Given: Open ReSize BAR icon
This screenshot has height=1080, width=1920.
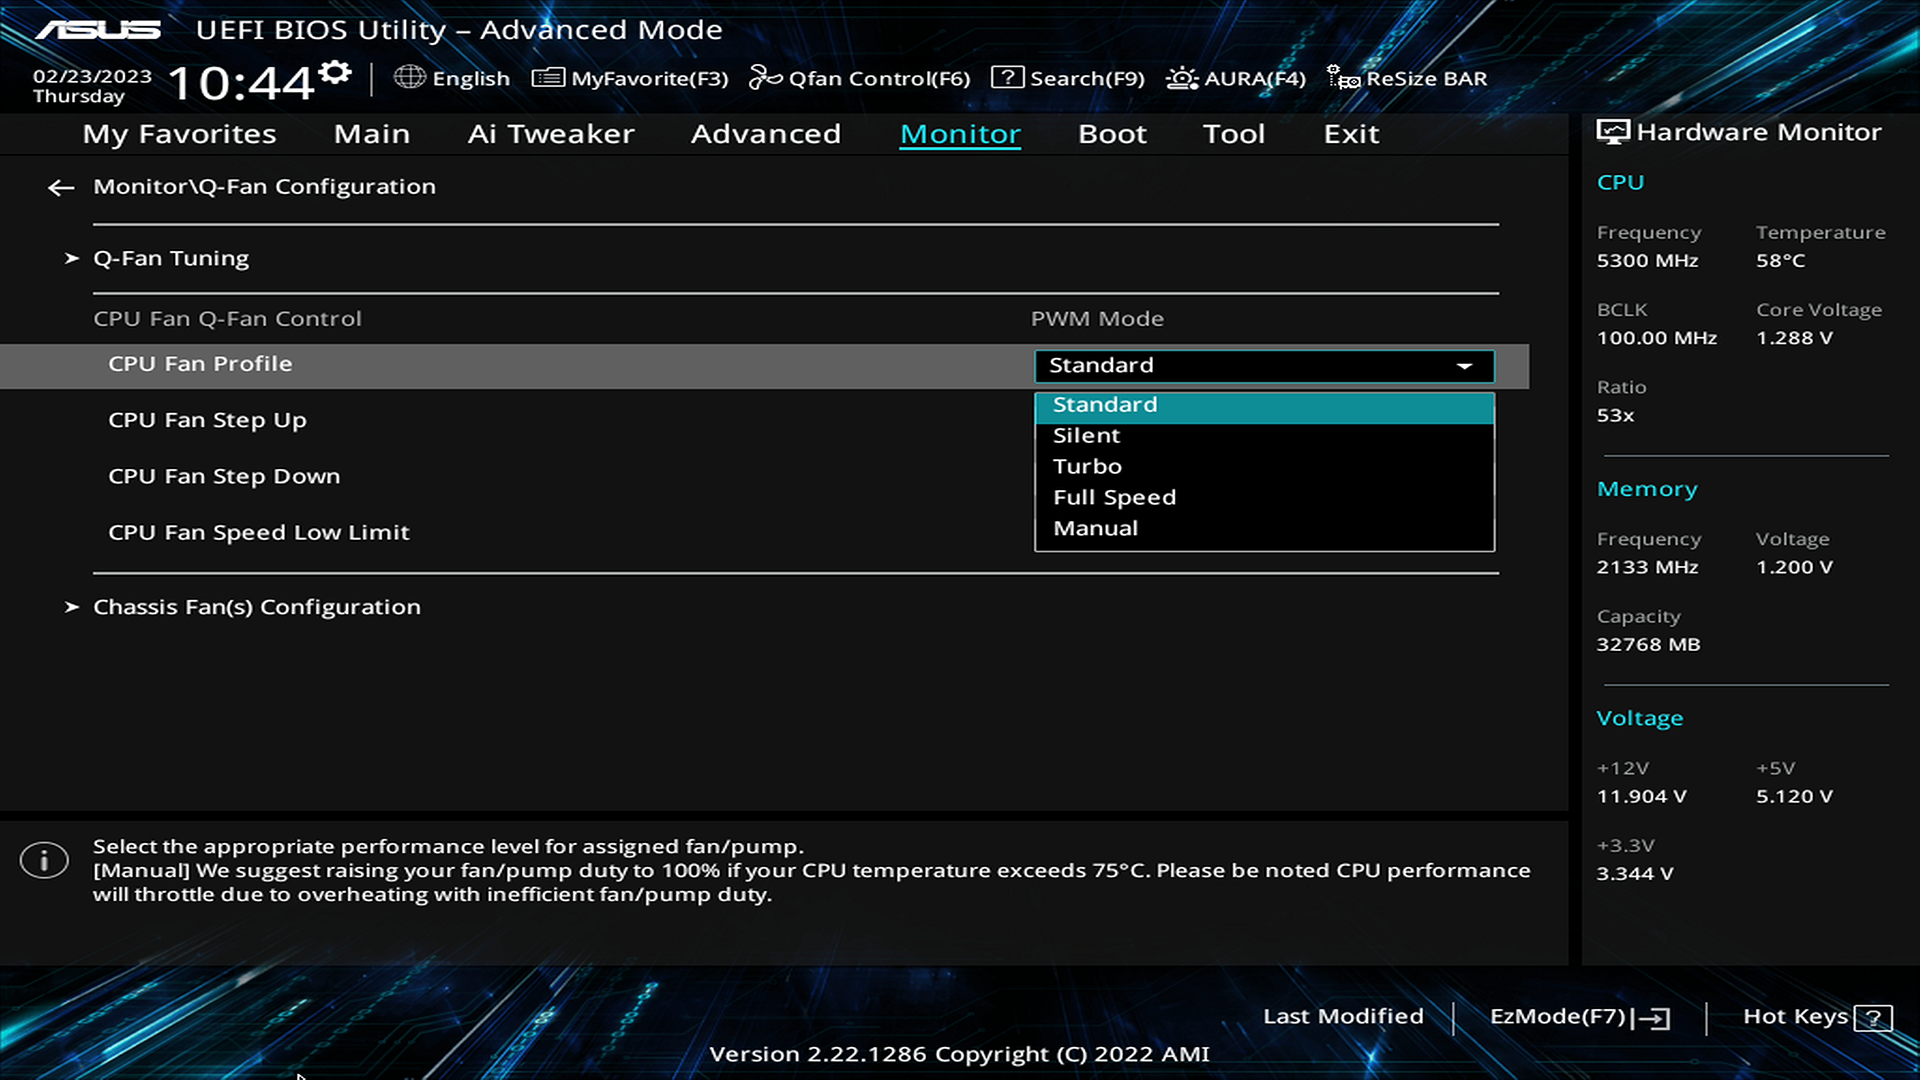Looking at the screenshot, I should 1342,78.
